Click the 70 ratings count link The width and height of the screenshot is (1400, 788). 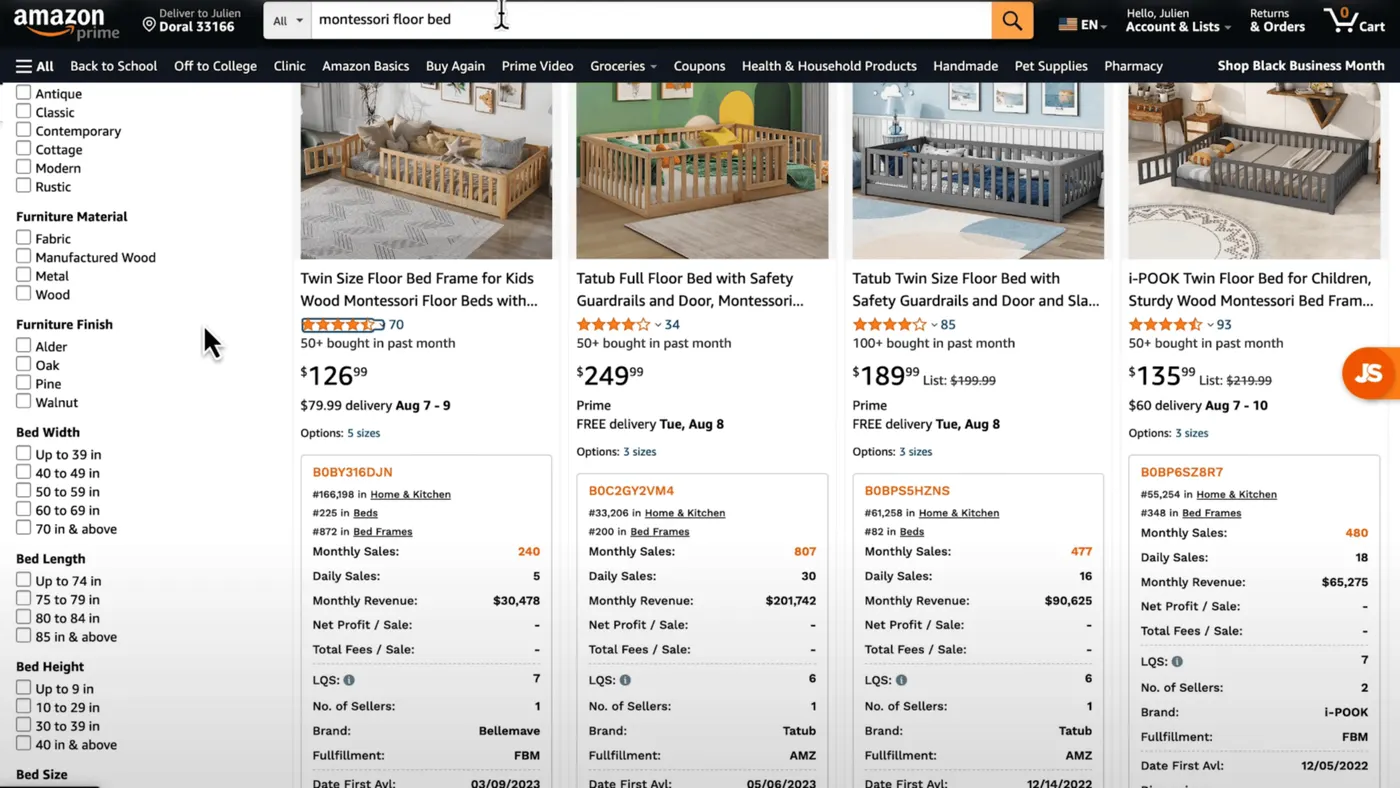coord(396,325)
